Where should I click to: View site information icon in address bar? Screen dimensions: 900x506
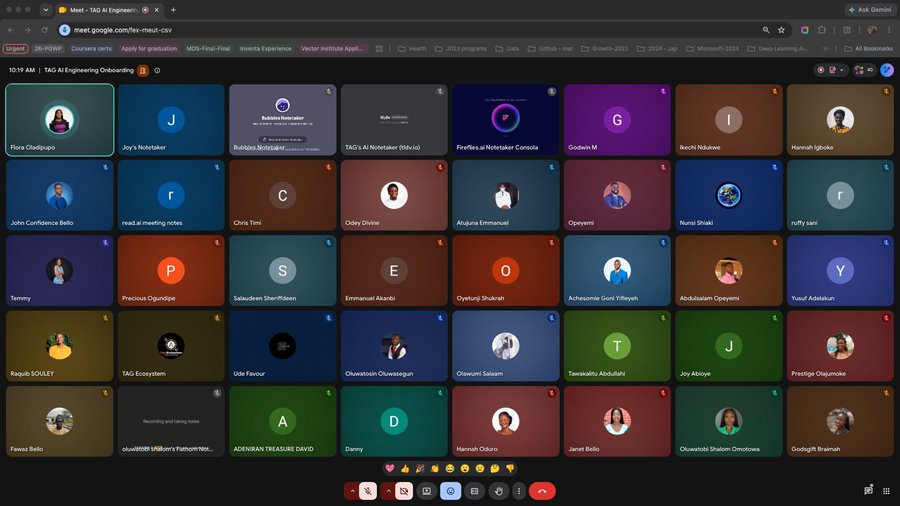tap(64, 30)
